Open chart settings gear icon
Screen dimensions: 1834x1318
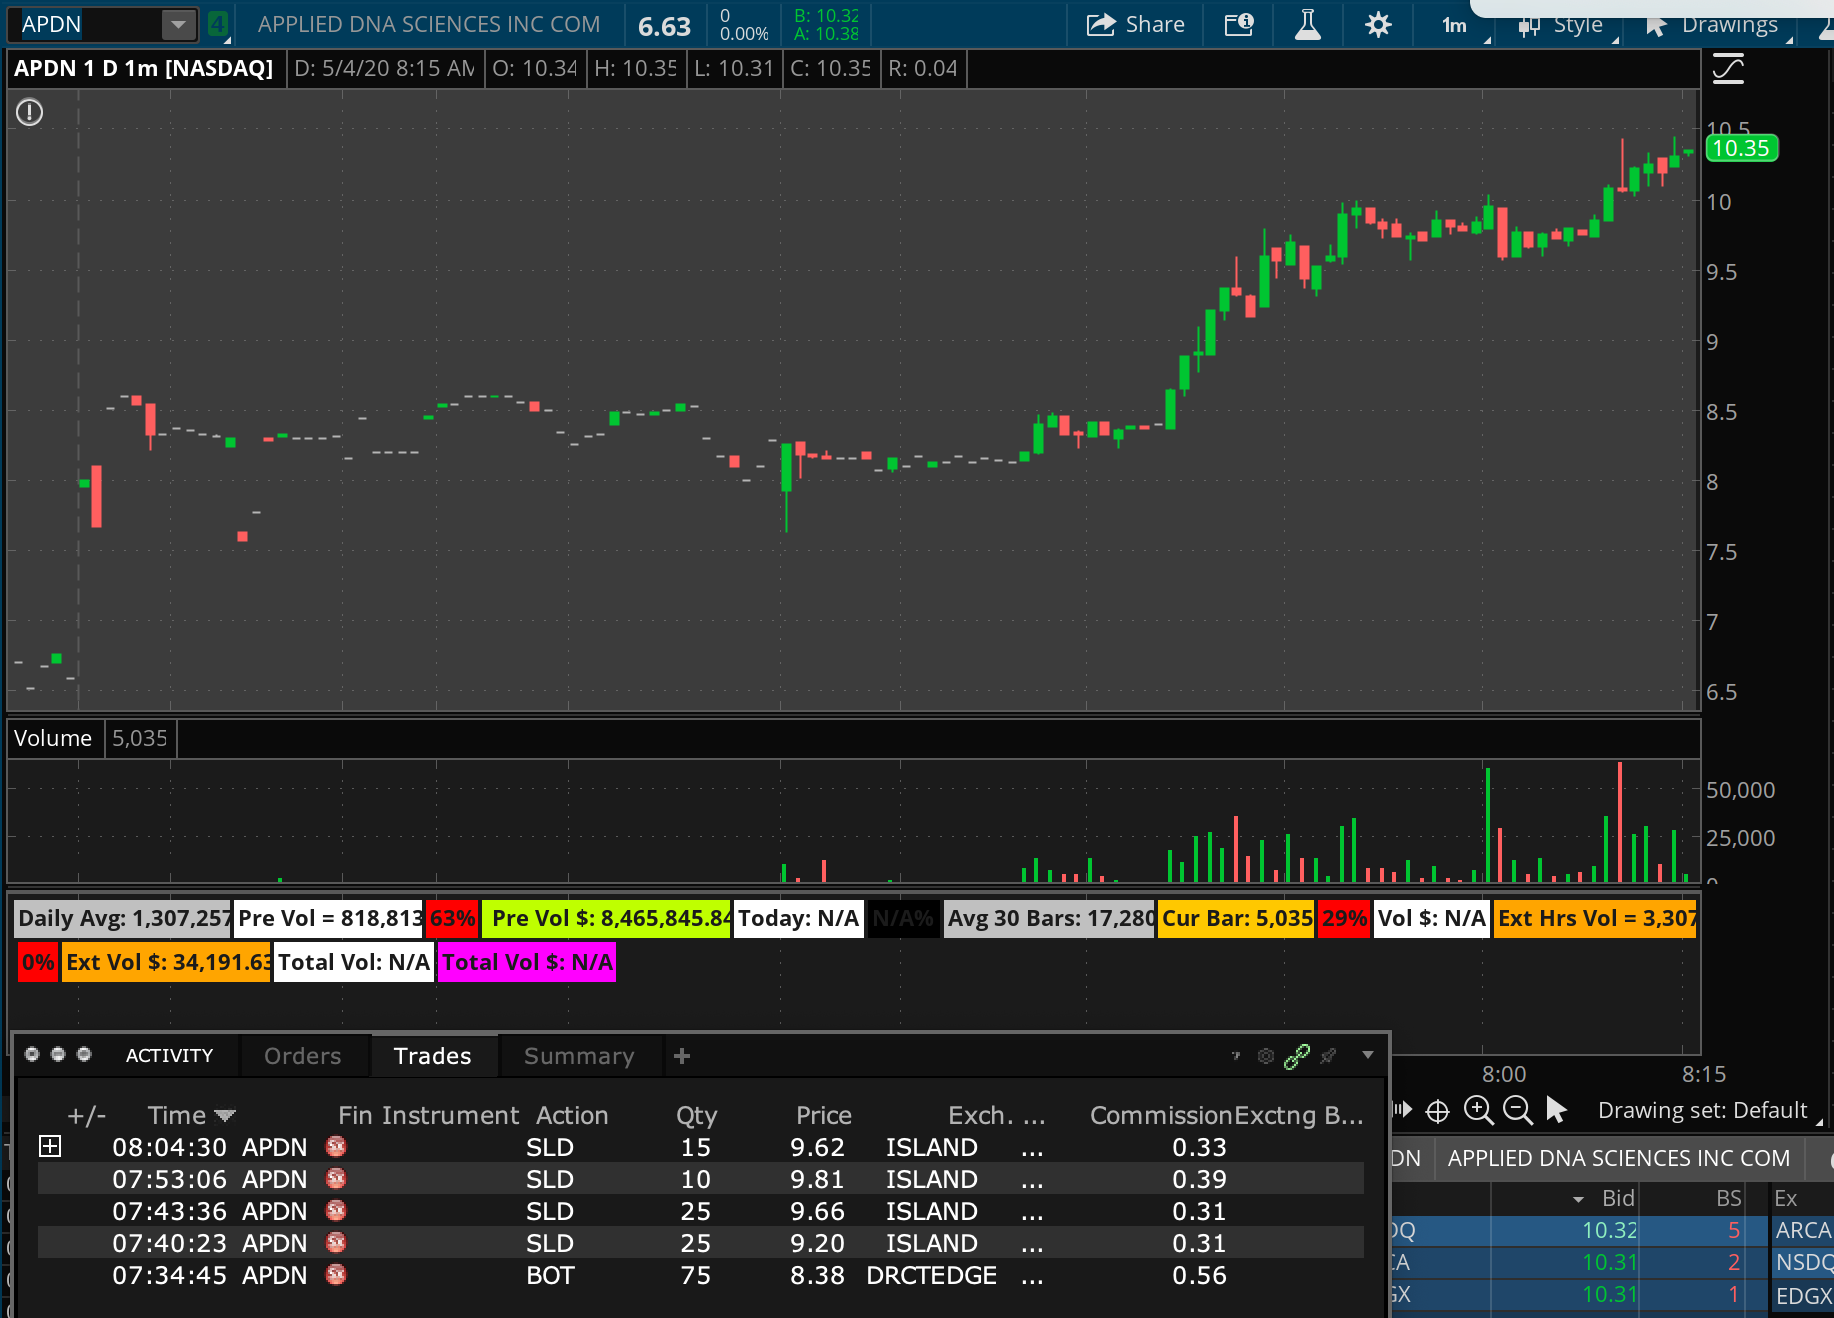click(1378, 25)
